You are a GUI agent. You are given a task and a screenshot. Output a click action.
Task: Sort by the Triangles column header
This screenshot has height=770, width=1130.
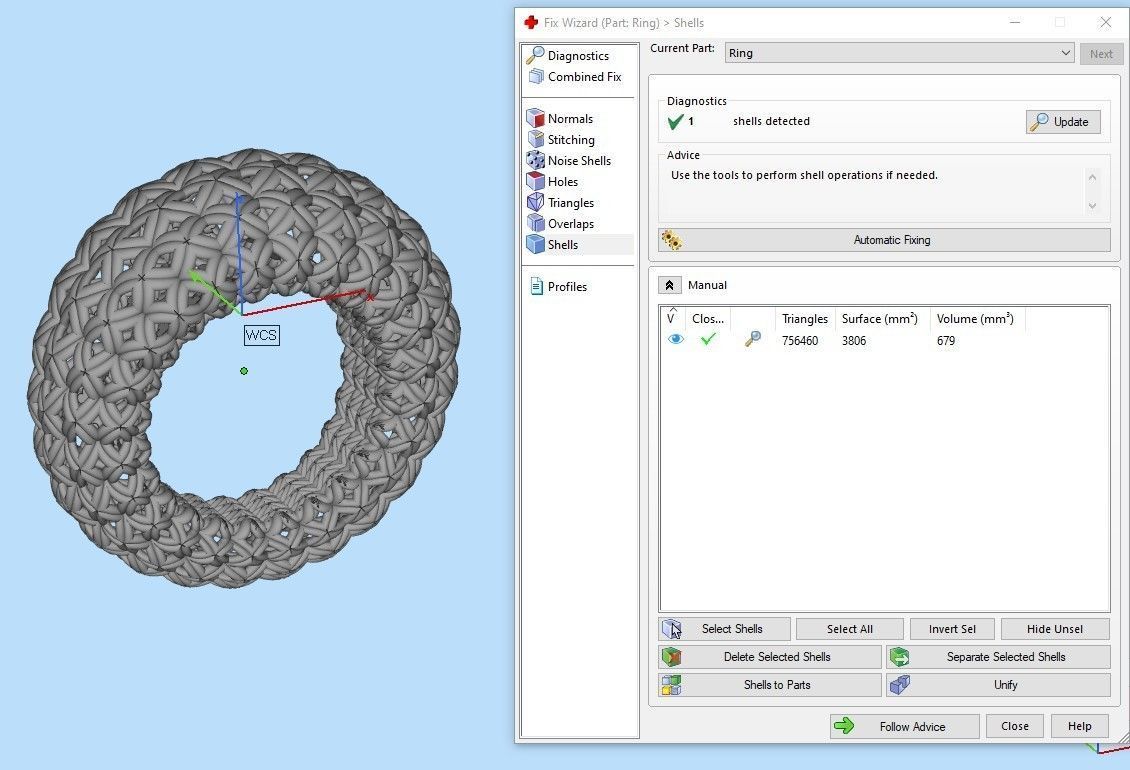tap(804, 319)
